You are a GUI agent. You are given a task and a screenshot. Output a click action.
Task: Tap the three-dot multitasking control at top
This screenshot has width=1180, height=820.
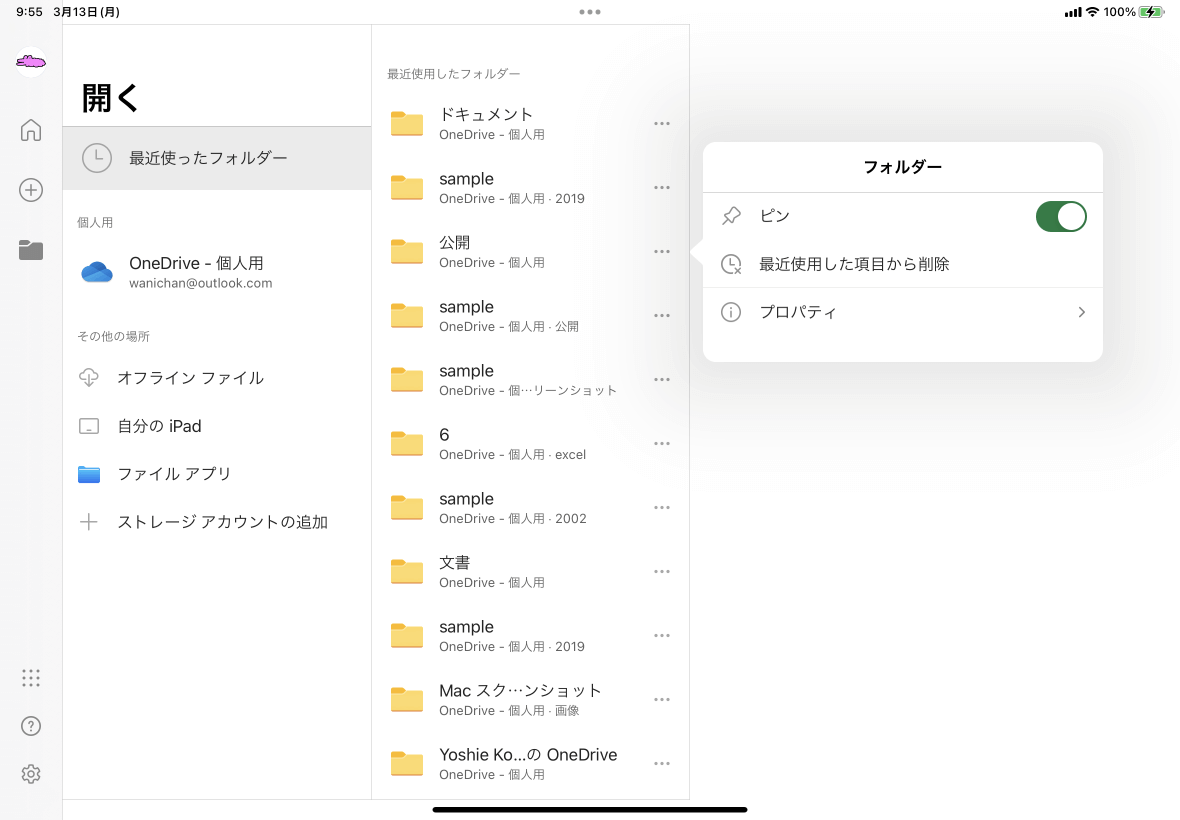590,12
